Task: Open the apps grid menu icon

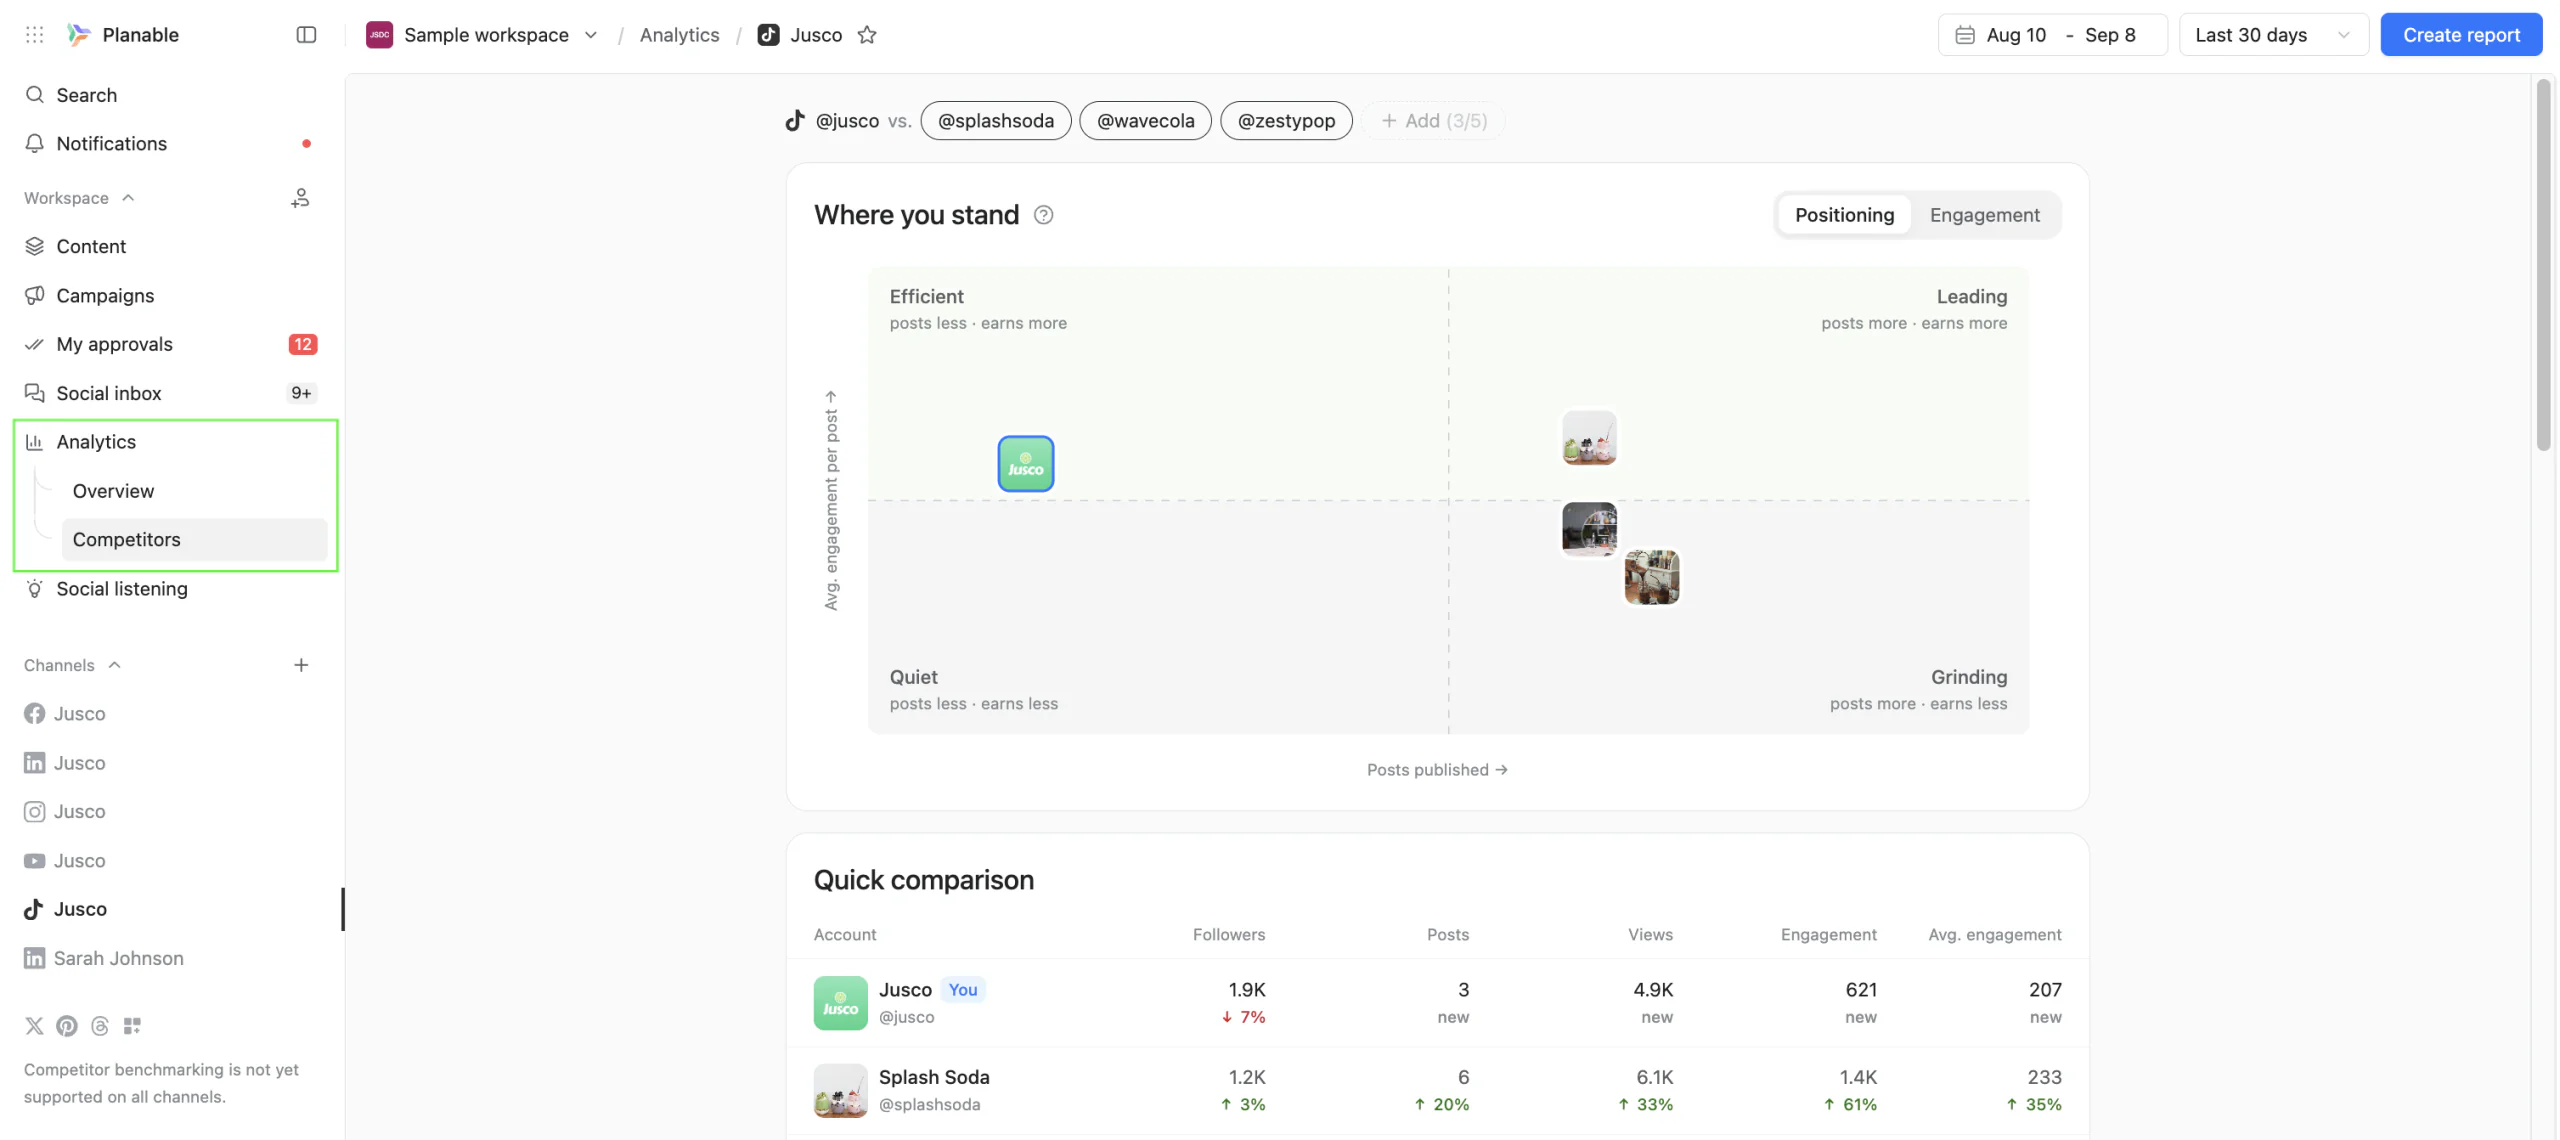Action: click(x=34, y=35)
